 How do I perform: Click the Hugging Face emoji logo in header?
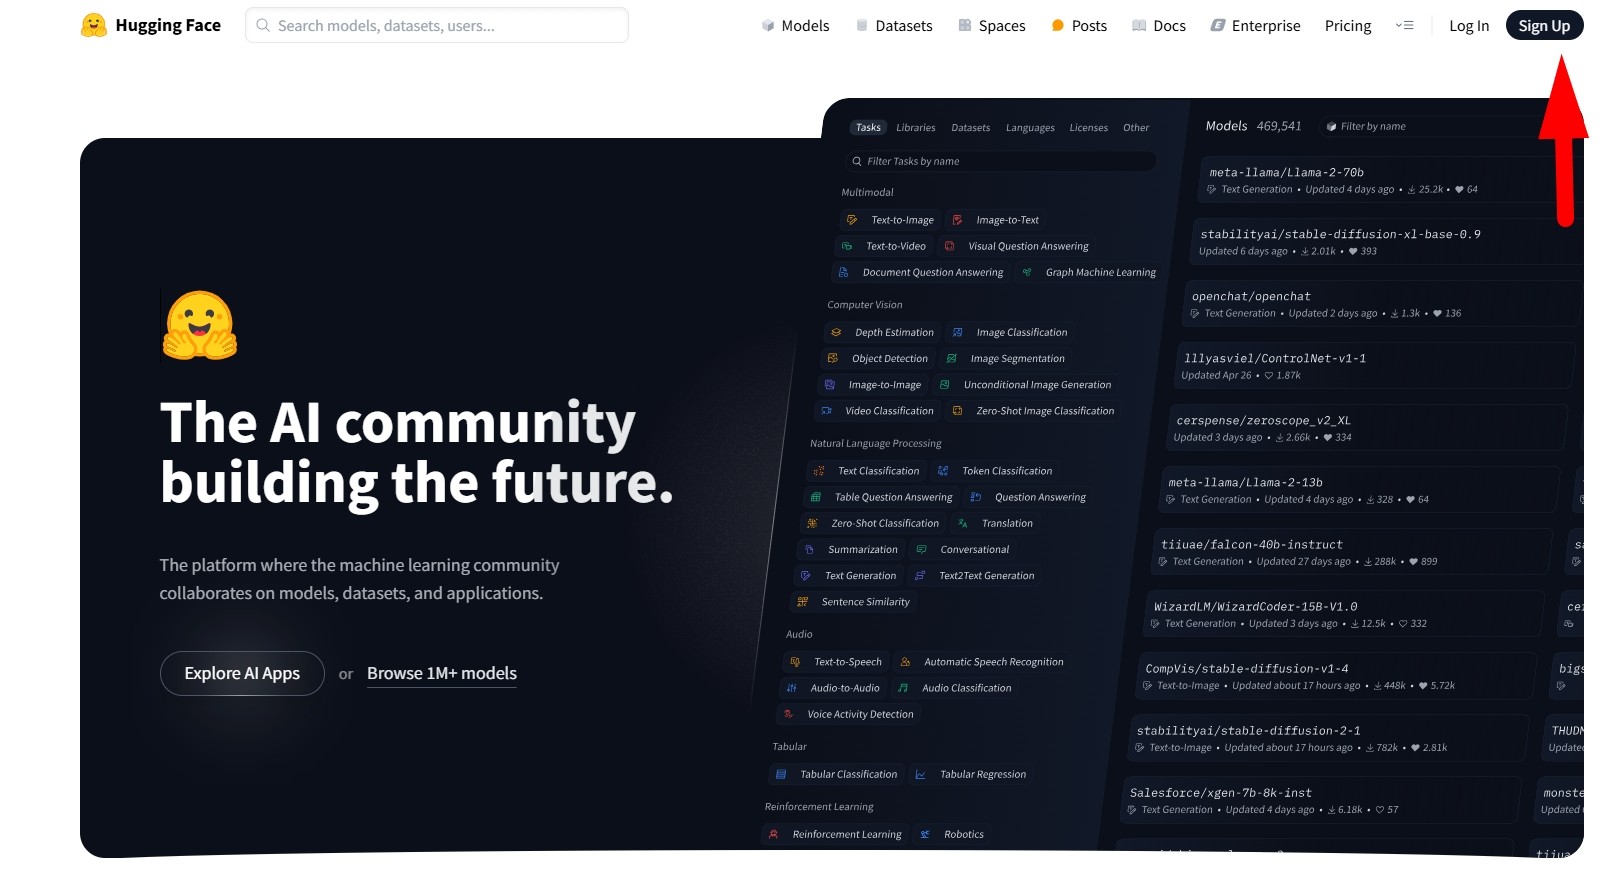click(x=94, y=25)
